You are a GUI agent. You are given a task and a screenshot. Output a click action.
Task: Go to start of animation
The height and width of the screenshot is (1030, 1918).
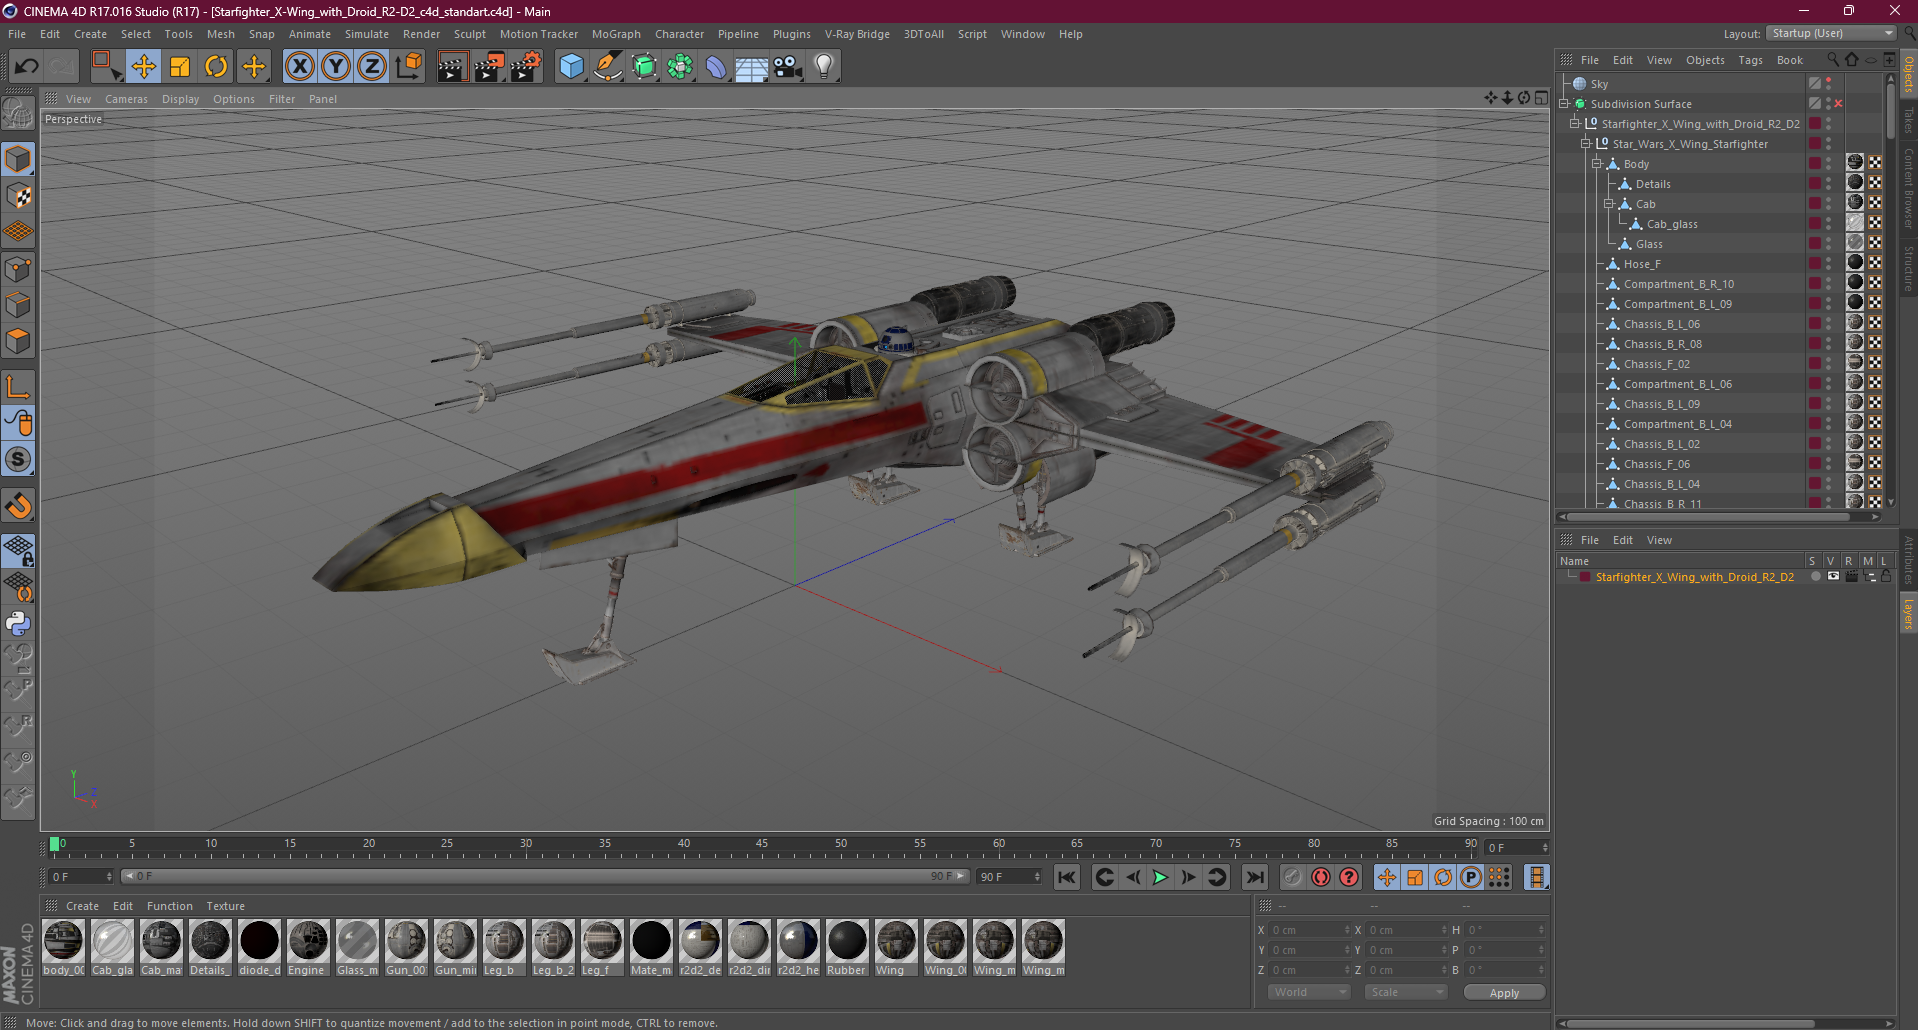tap(1067, 877)
